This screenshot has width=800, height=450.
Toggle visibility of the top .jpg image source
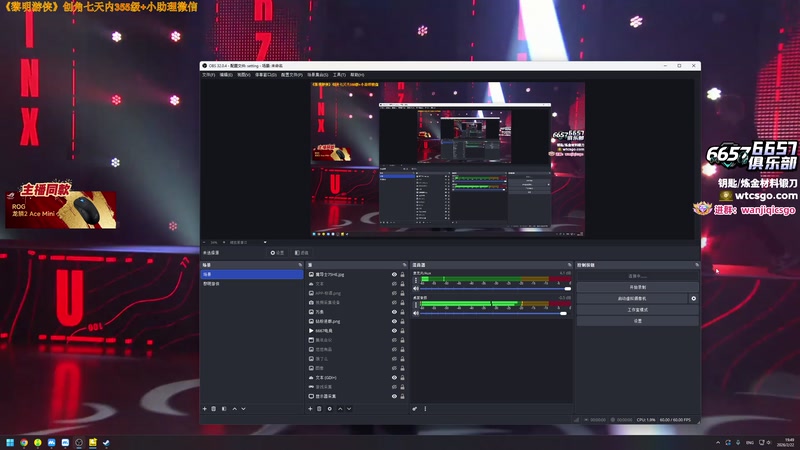point(394,274)
